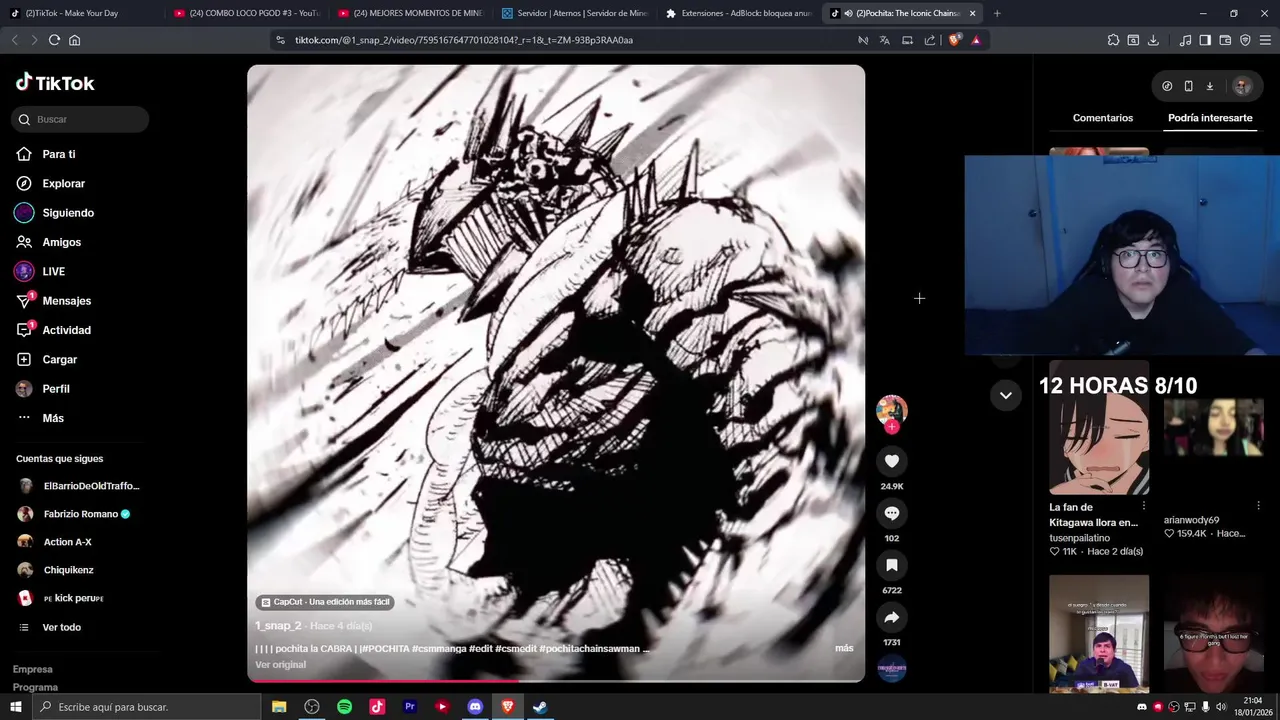Open the browser hamburger menu
The width and height of the screenshot is (1280, 720).
pyautogui.click(x=1265, y=40)
